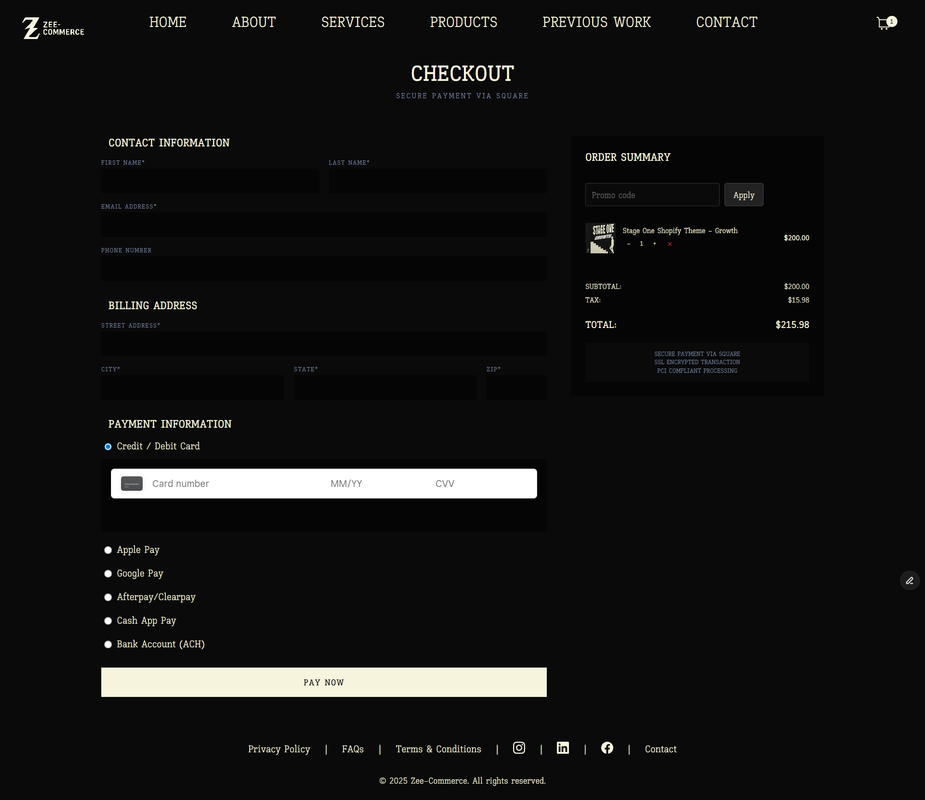Select Credit / Debit Card option
This screenshot has height=800, width=925.
click(x=108, y=447)
